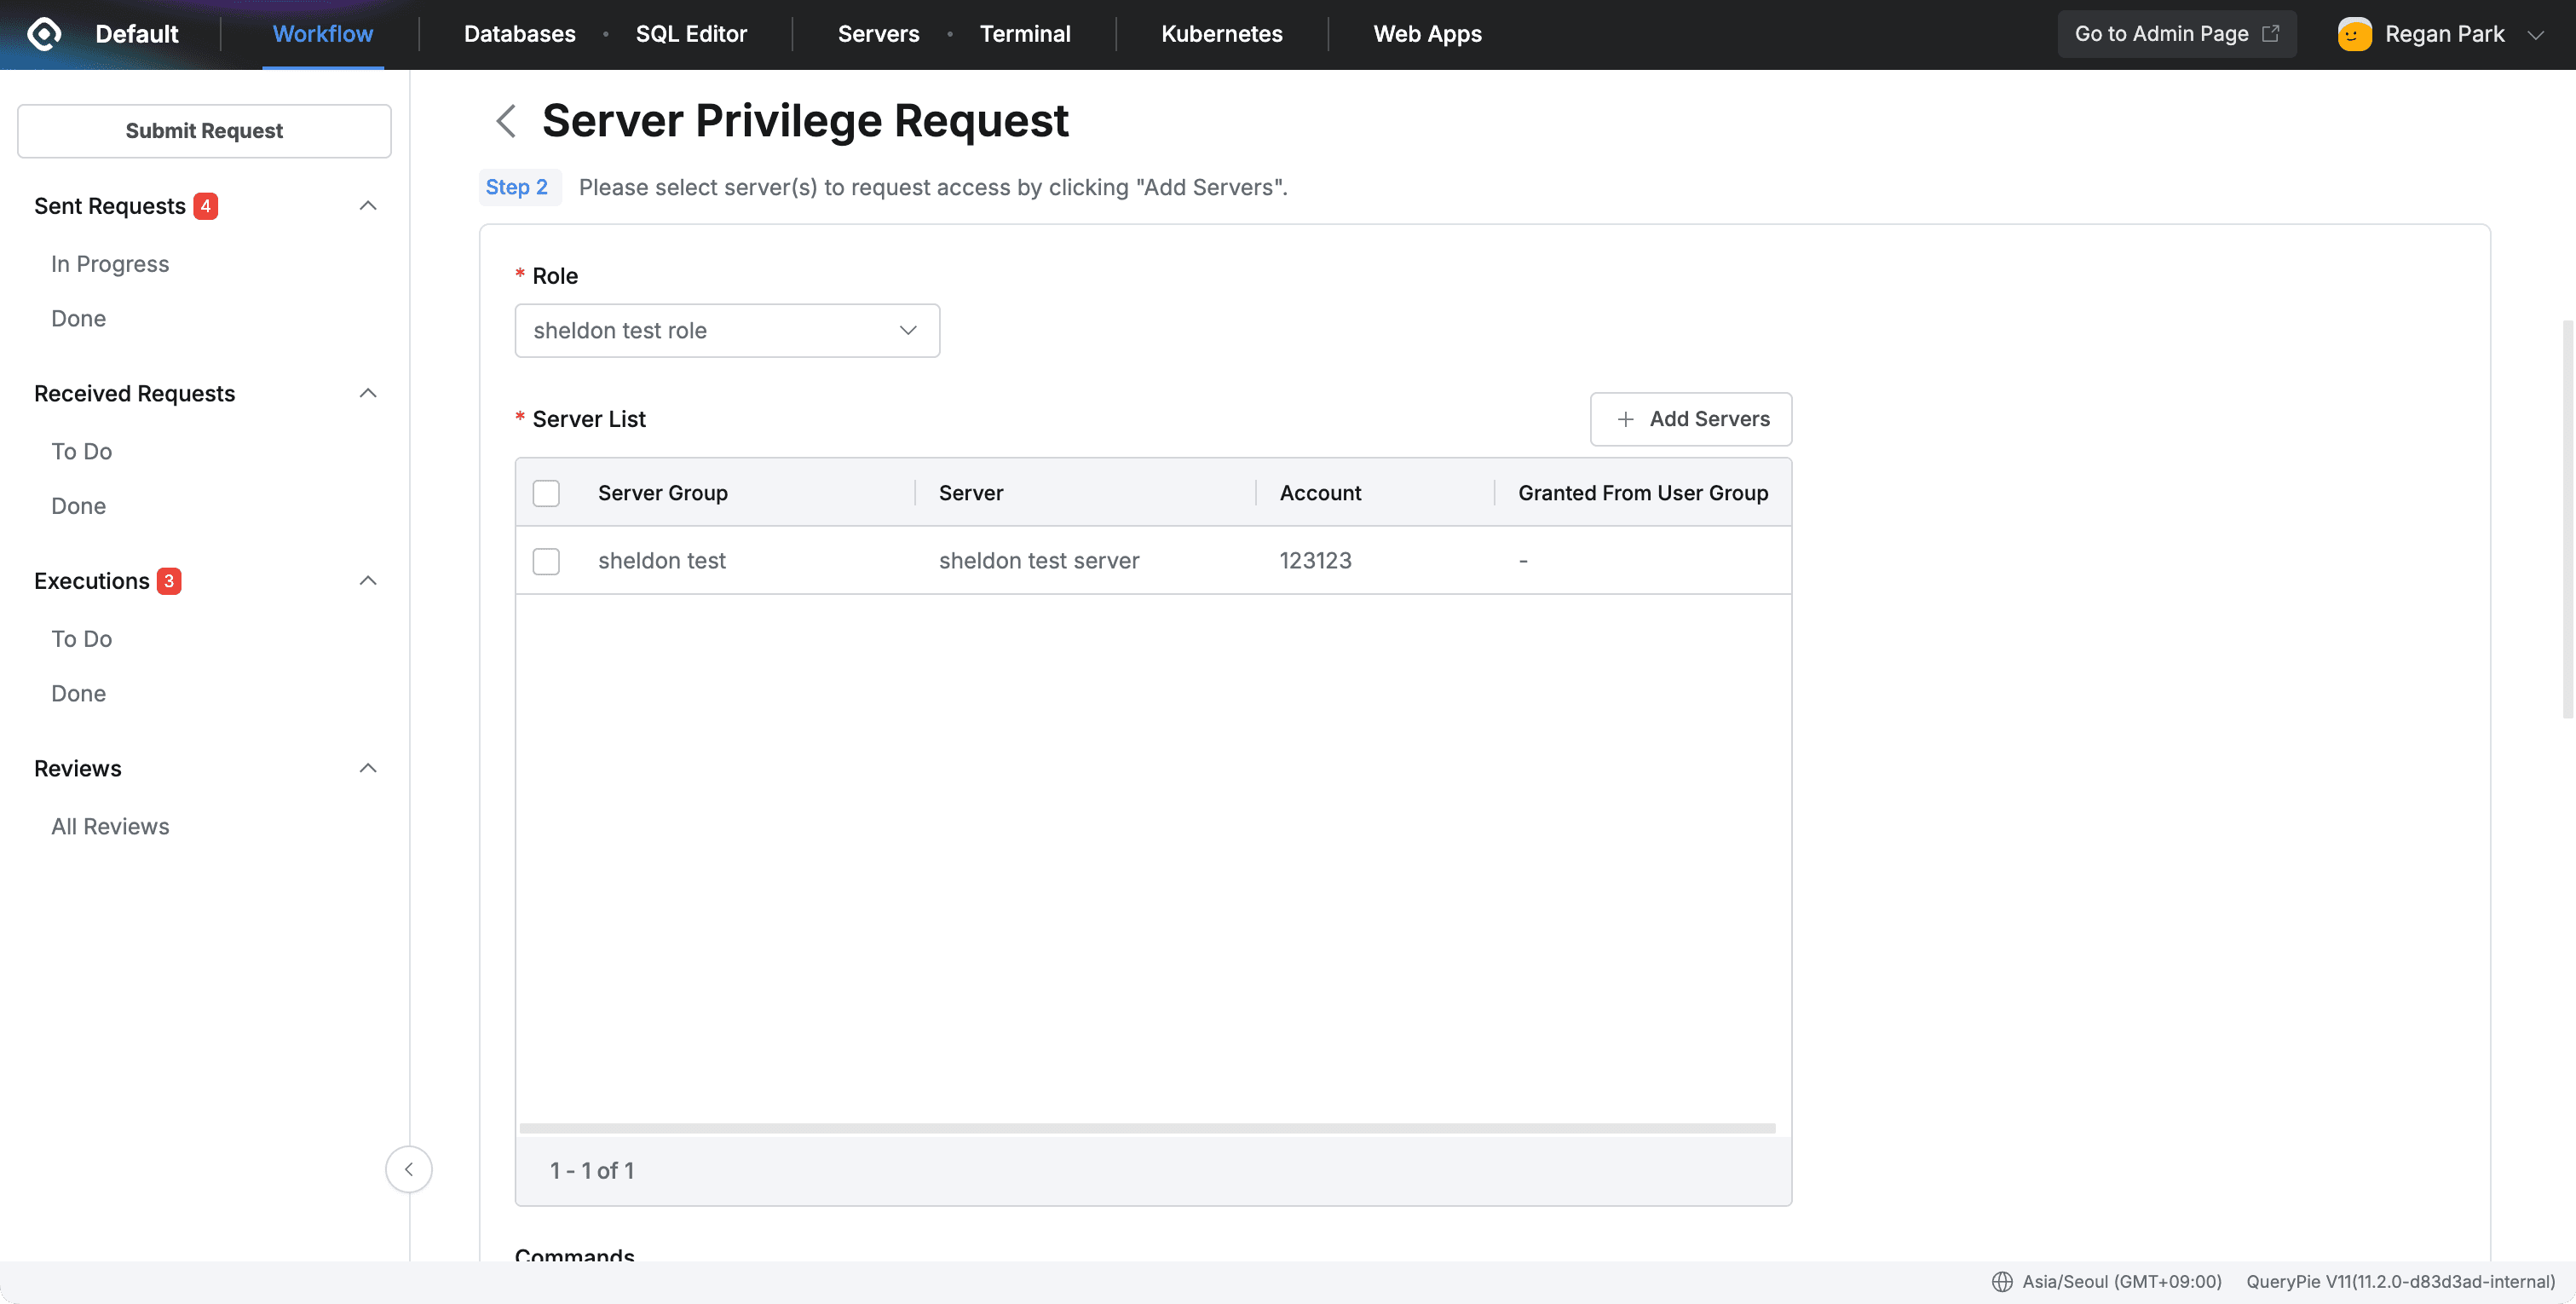Check the select-all checkbox in the server list header
The width and height of the screenshot is (2576, 1304).
tap(546, 493)
